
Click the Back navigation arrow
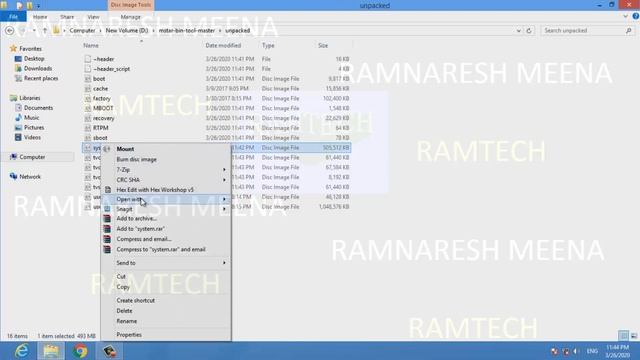[x=10, y=31]
